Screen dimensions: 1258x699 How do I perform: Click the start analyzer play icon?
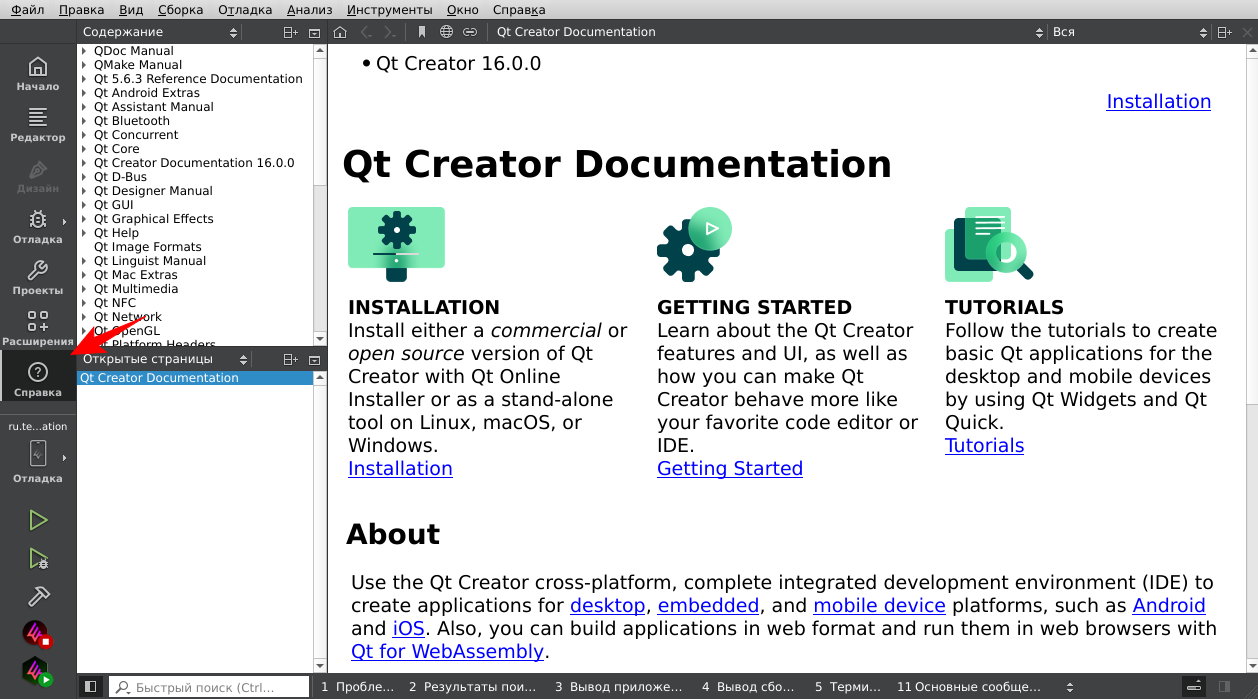pyautogui.click(x=37, y=671)
